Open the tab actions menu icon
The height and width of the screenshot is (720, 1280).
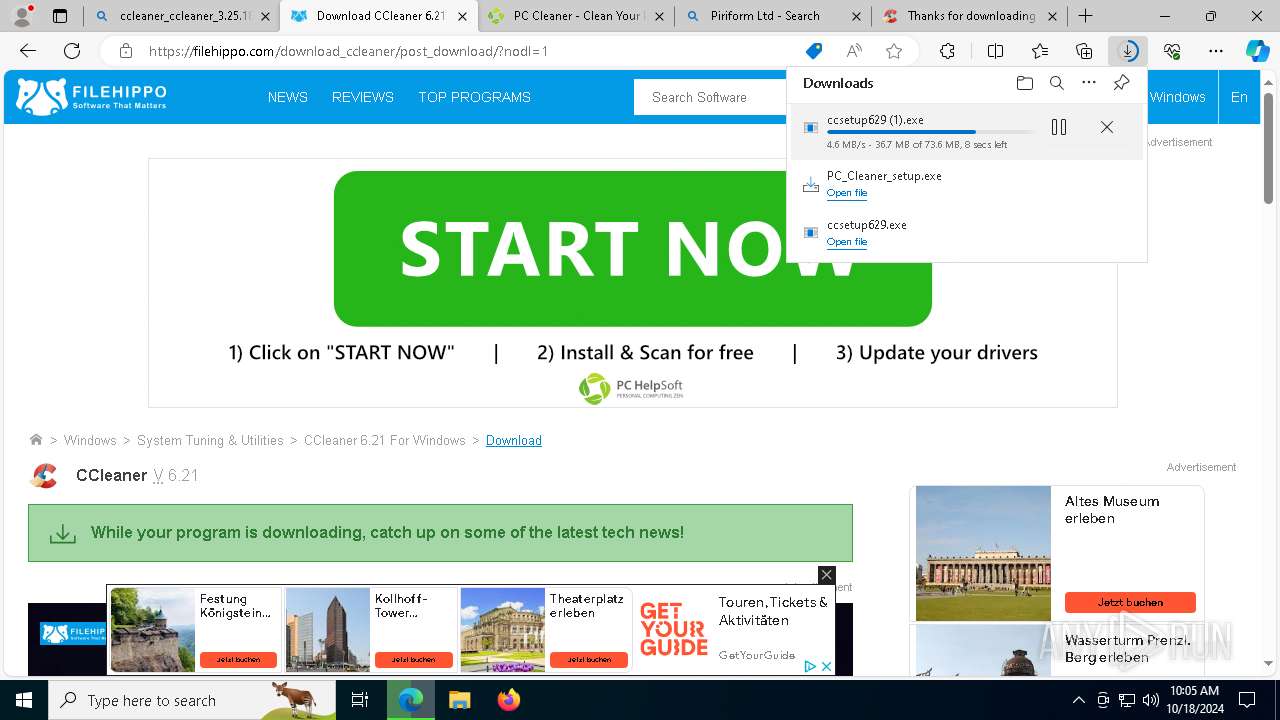pos(60,16)
